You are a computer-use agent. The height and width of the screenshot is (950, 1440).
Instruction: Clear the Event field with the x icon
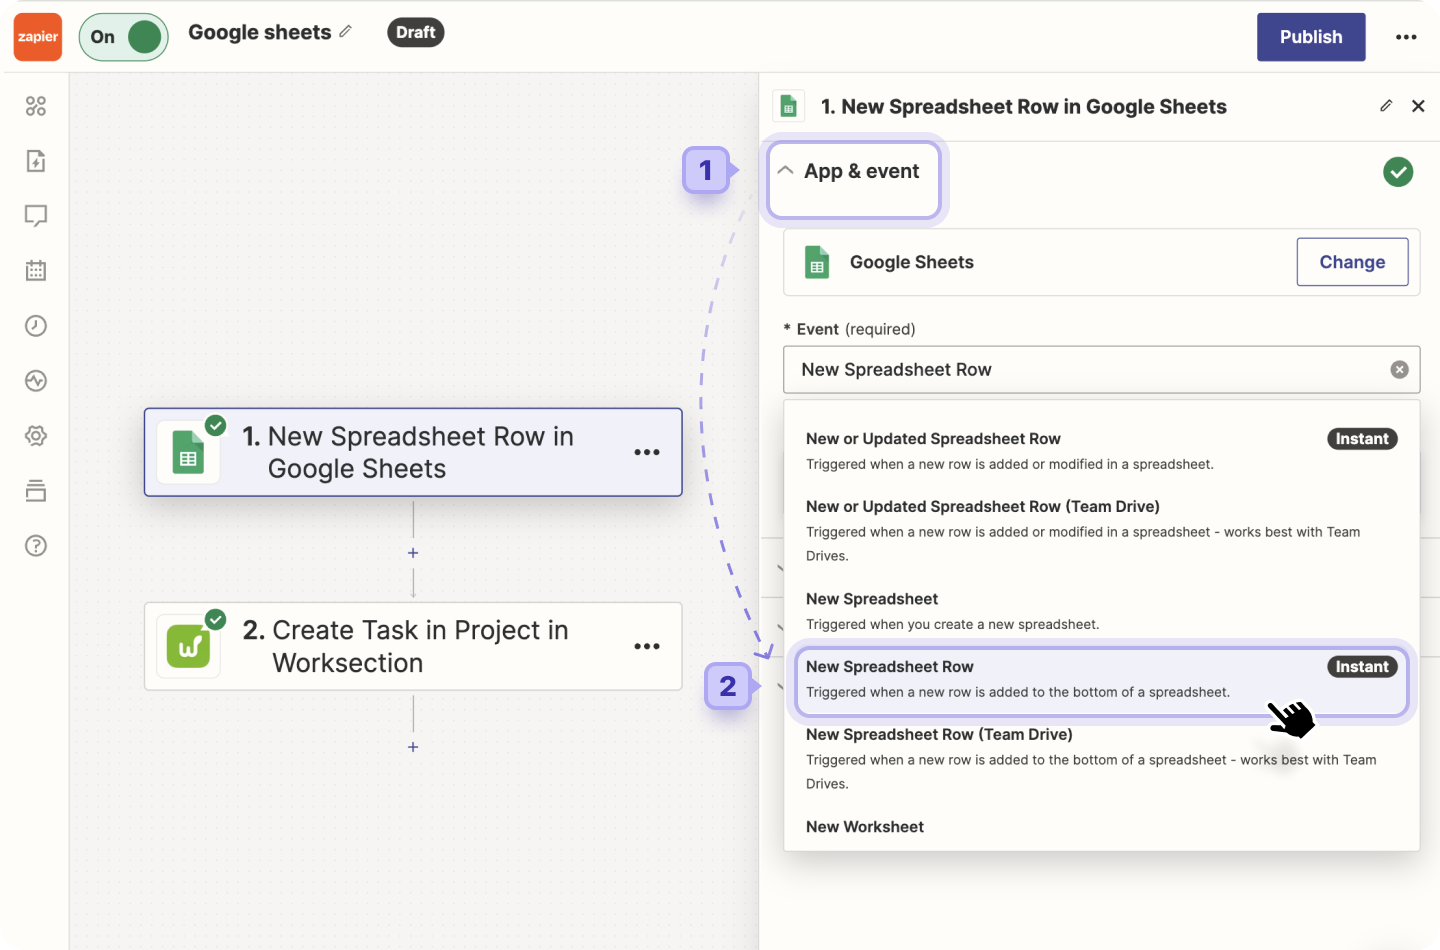tap(1399, 369)
